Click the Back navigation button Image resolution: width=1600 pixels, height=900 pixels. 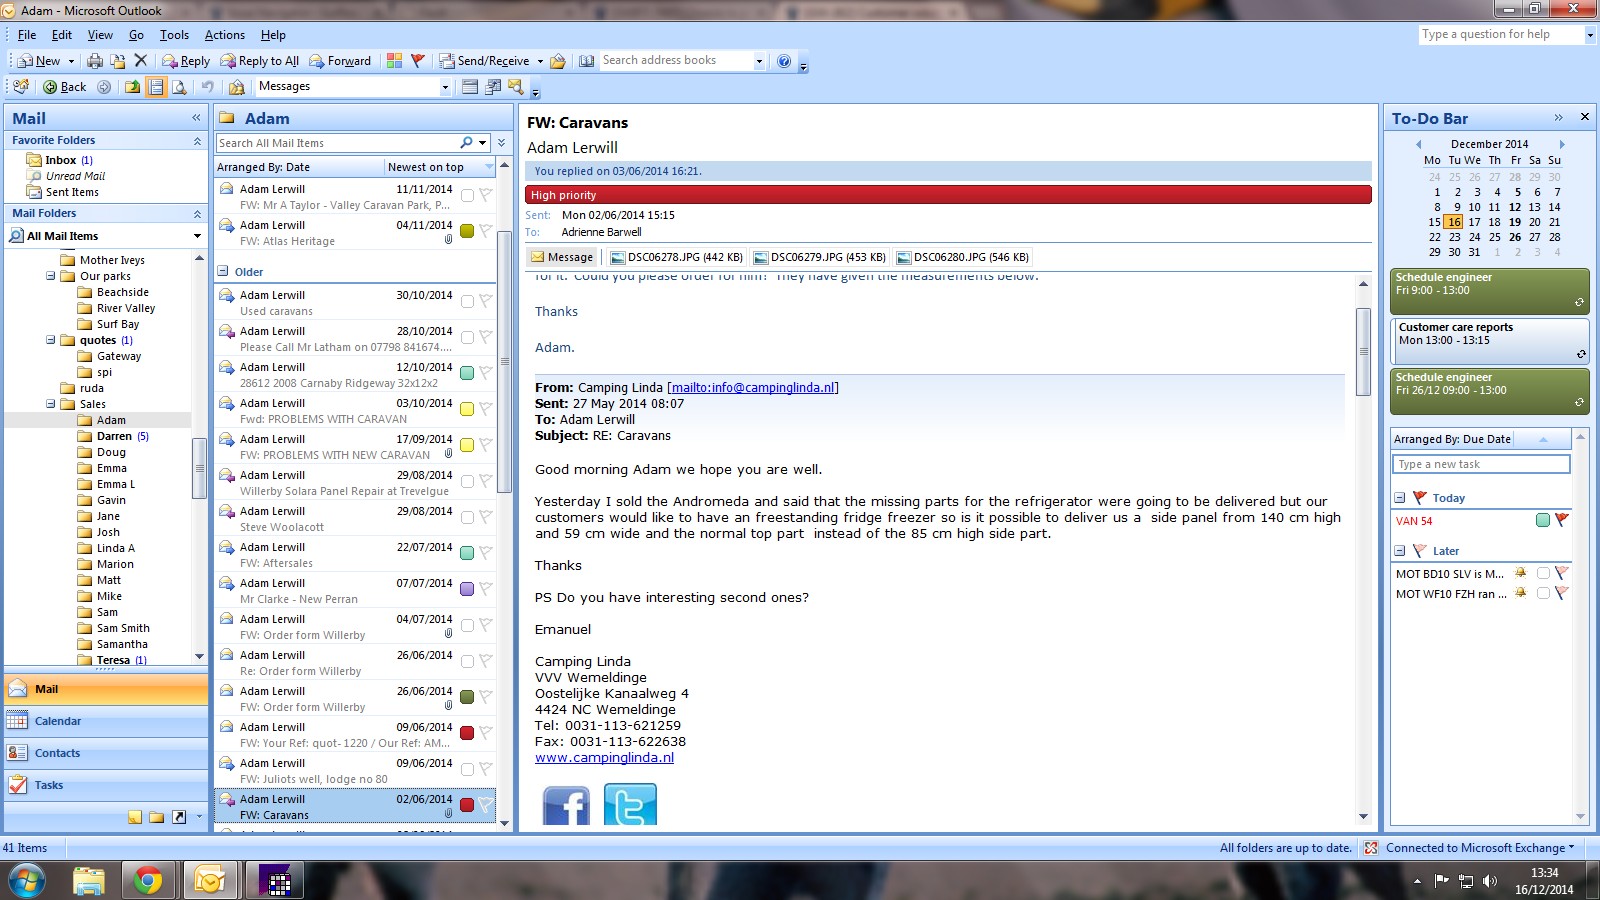tap(65, 87)
